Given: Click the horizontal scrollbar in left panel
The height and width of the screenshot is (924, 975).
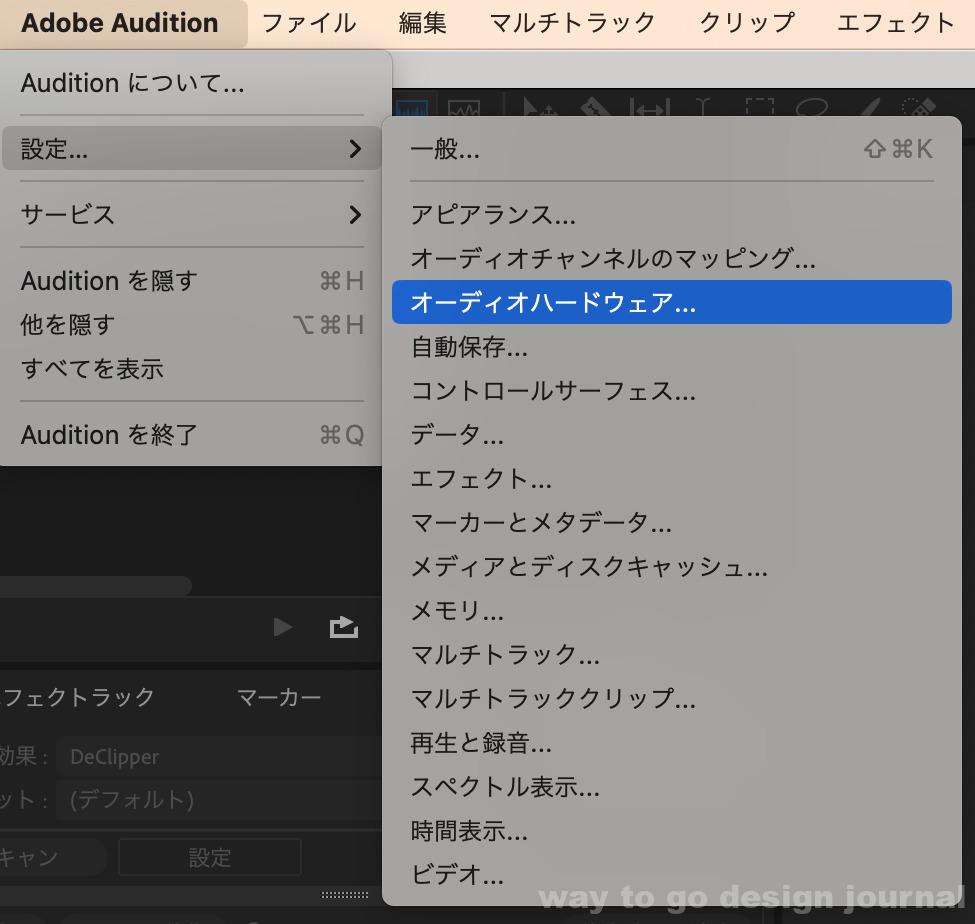Looking at the screenshot, I should click(x=95, y=586).
